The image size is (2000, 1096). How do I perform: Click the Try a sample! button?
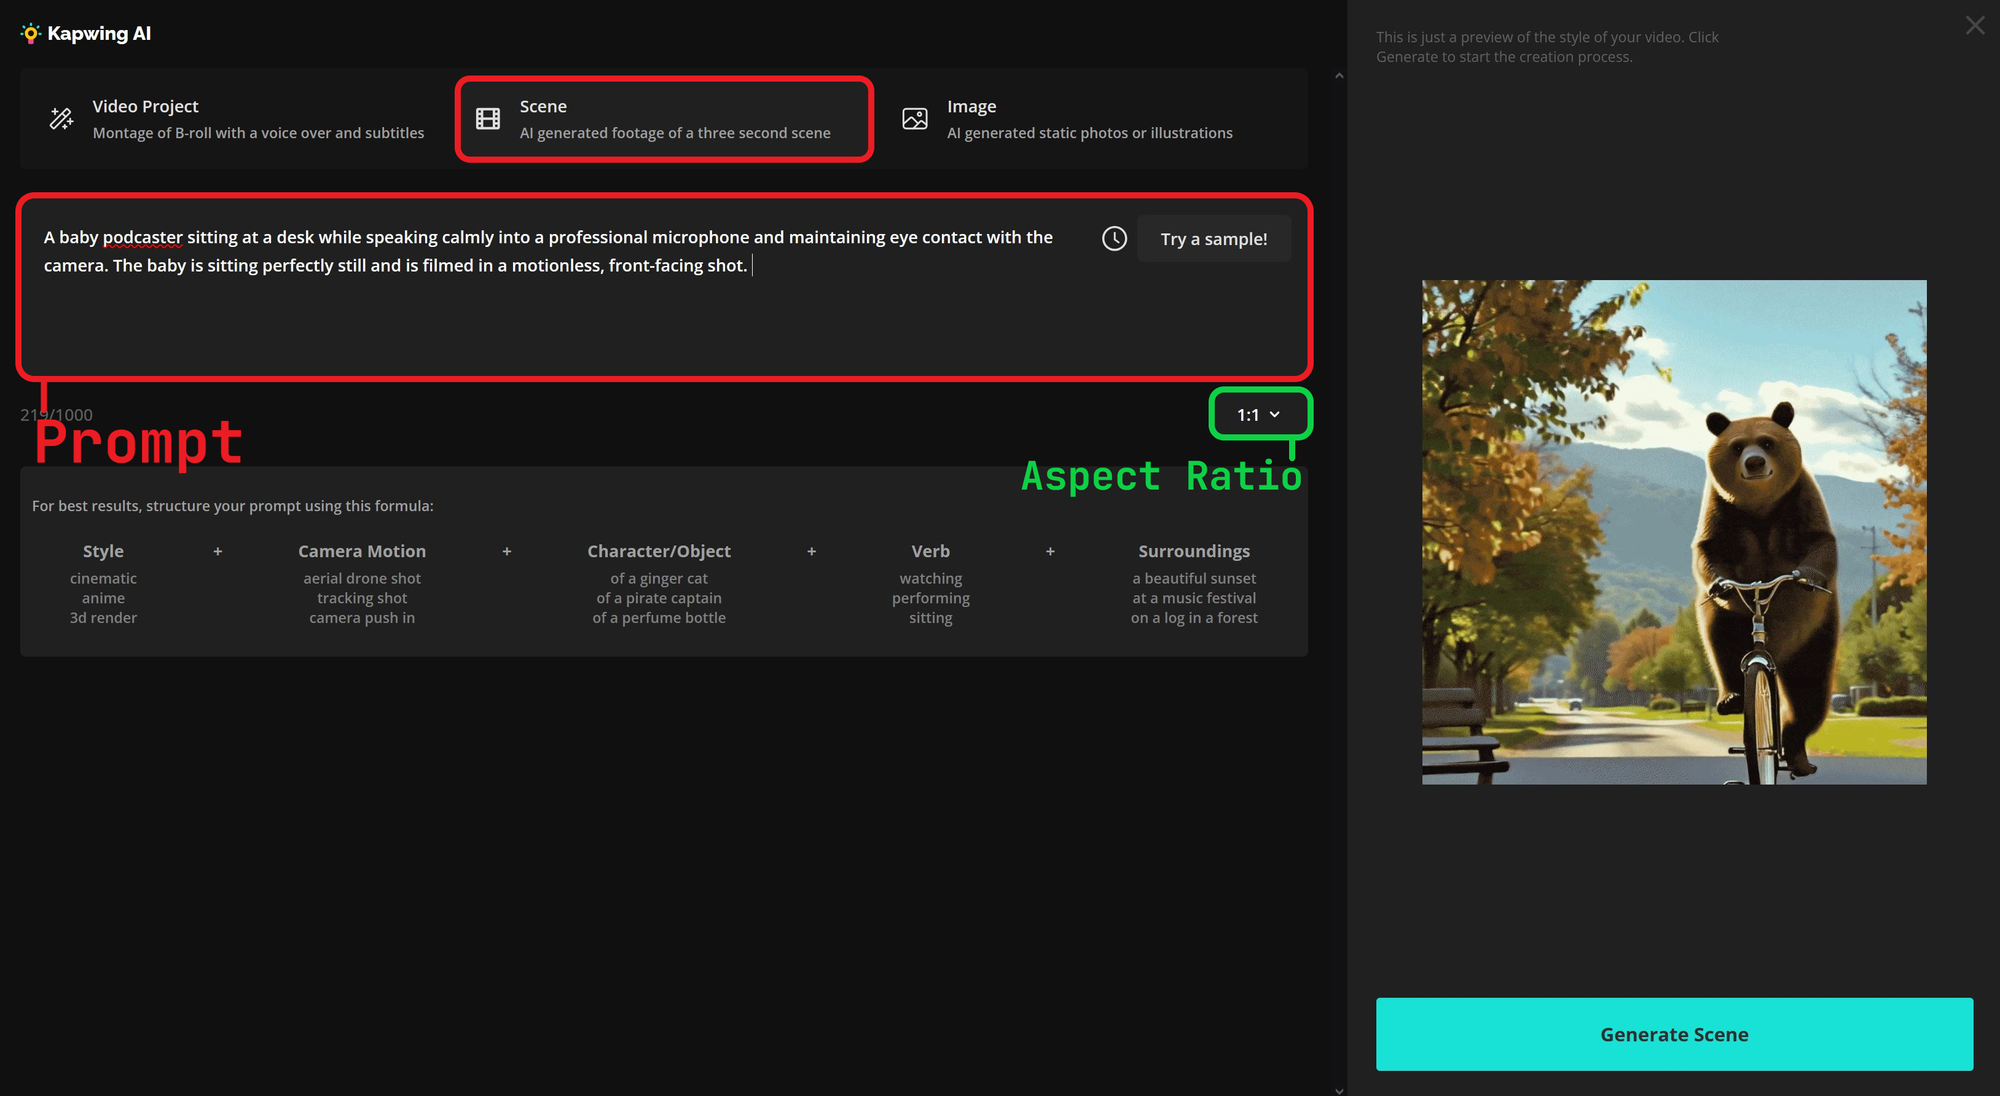pyautogui.click(x=1213, y=239)
